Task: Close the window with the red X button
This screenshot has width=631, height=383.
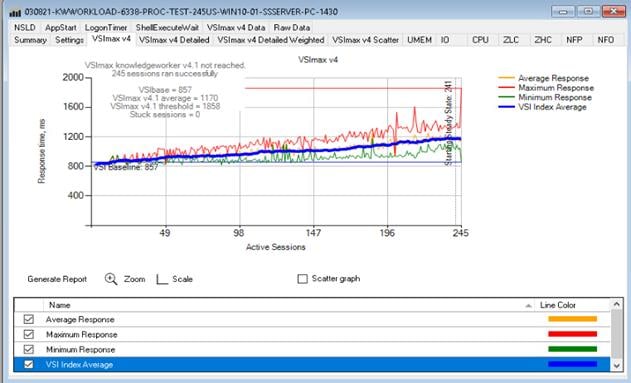Action: coord(614,11)
